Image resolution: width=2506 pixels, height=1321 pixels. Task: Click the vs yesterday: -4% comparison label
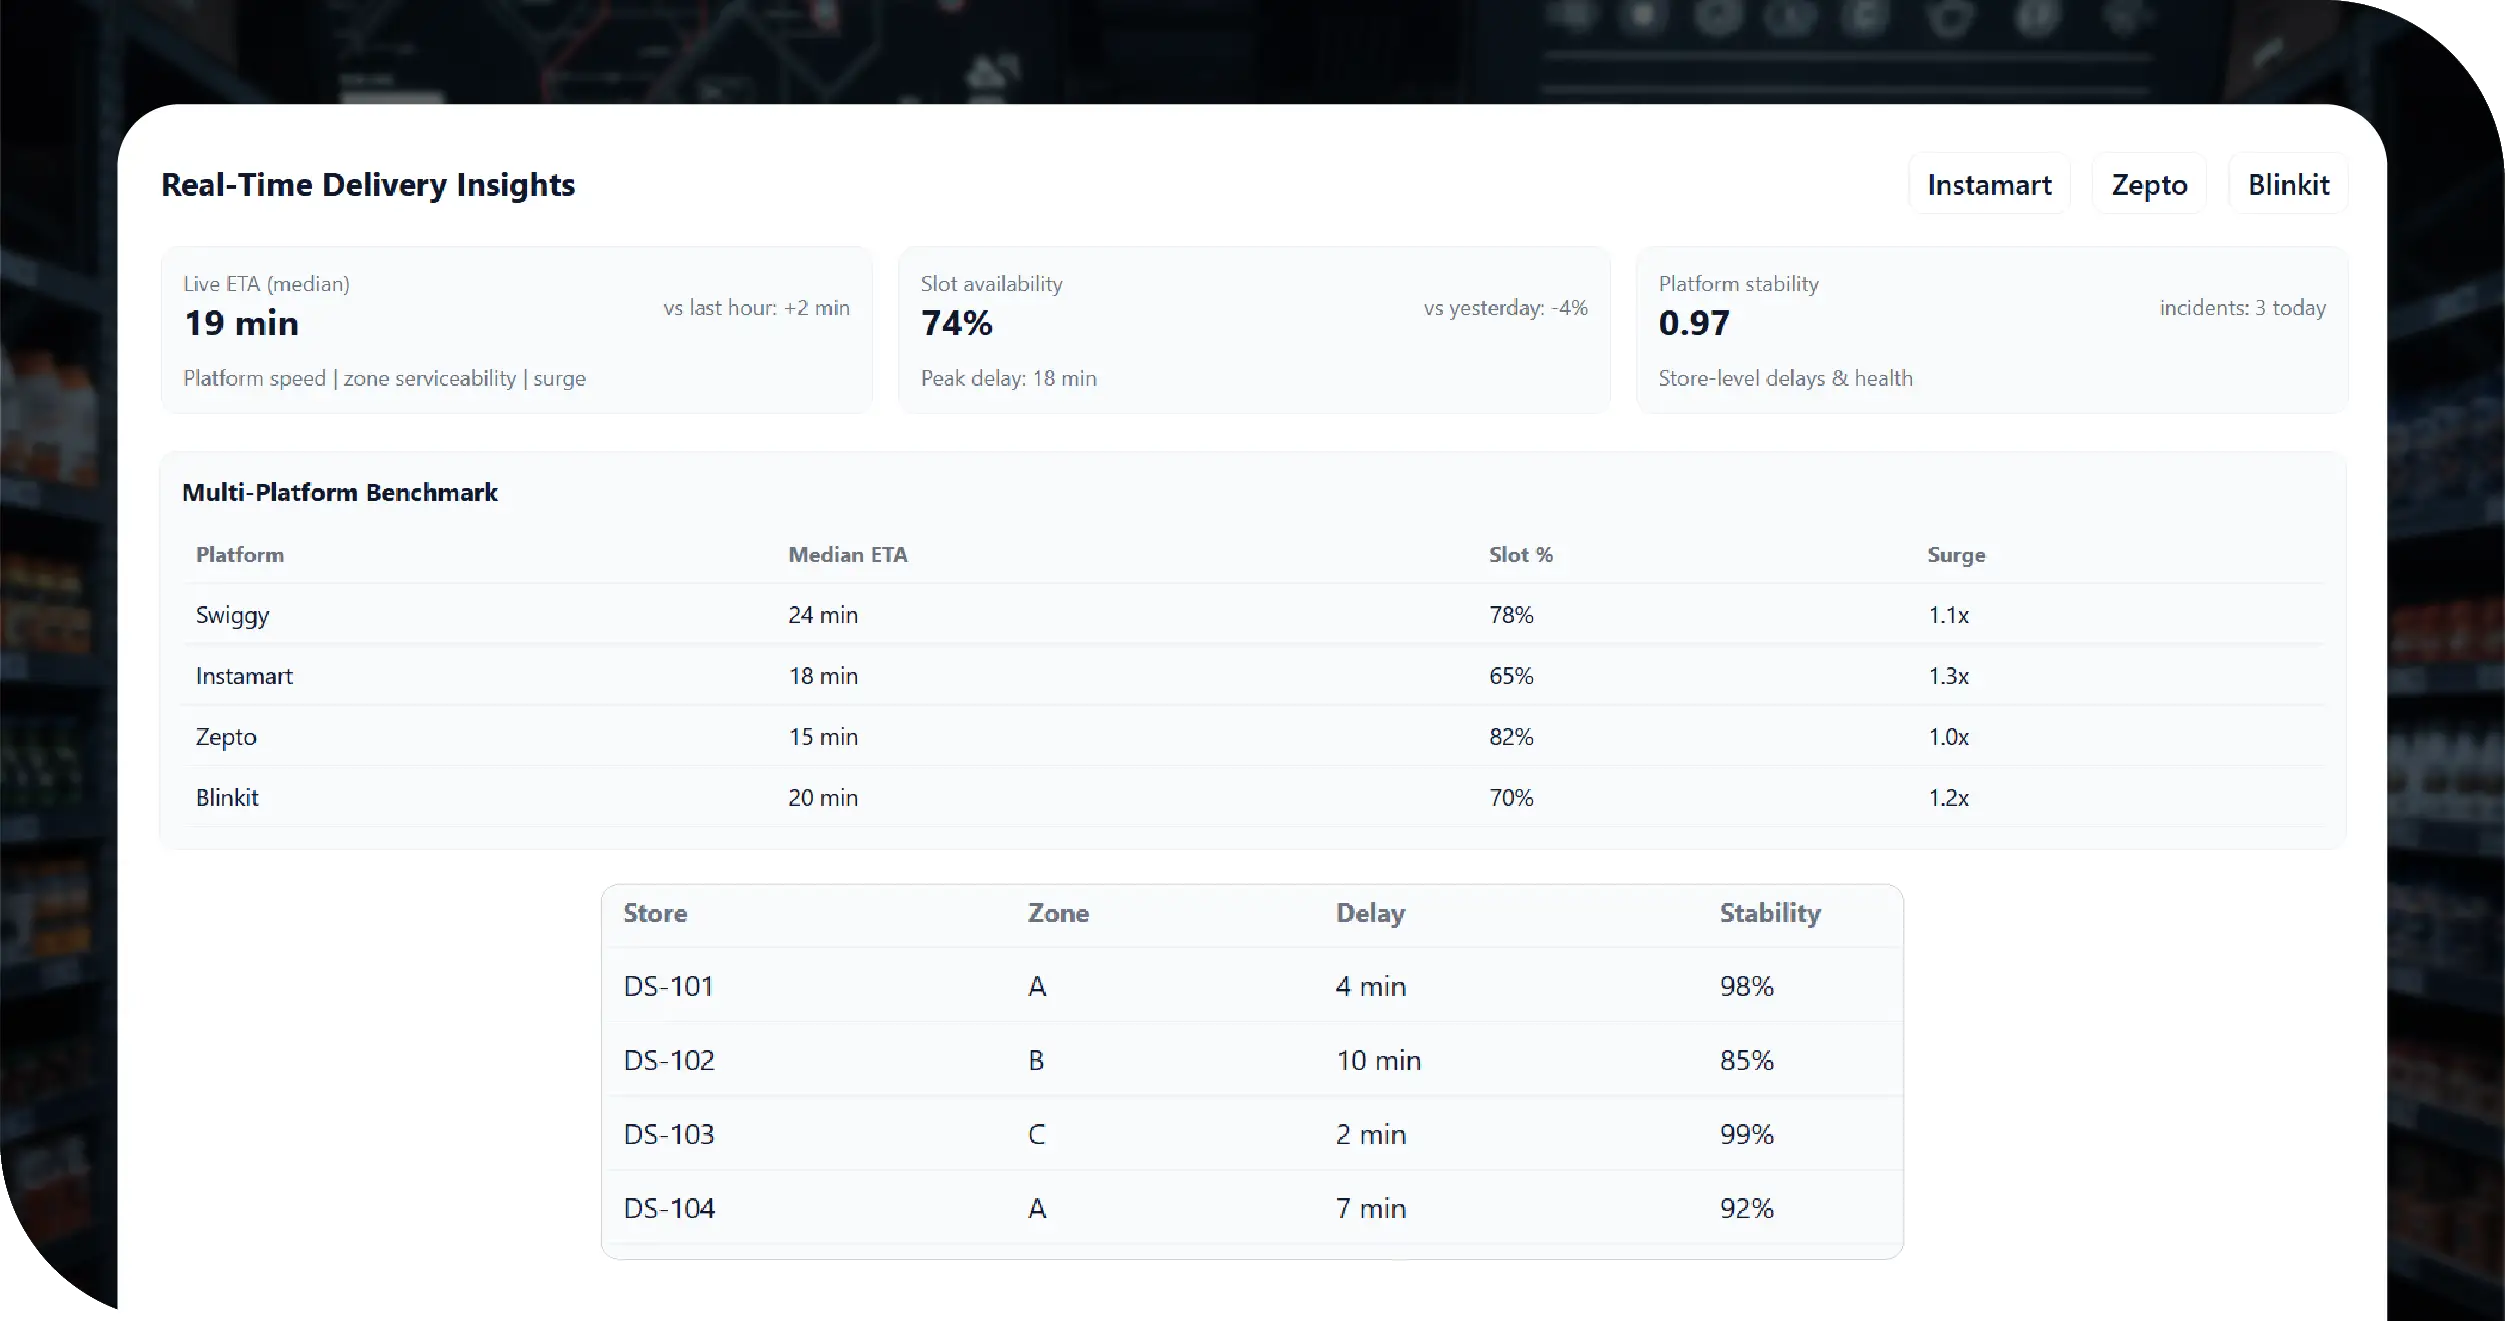[x=1505, y=308]
